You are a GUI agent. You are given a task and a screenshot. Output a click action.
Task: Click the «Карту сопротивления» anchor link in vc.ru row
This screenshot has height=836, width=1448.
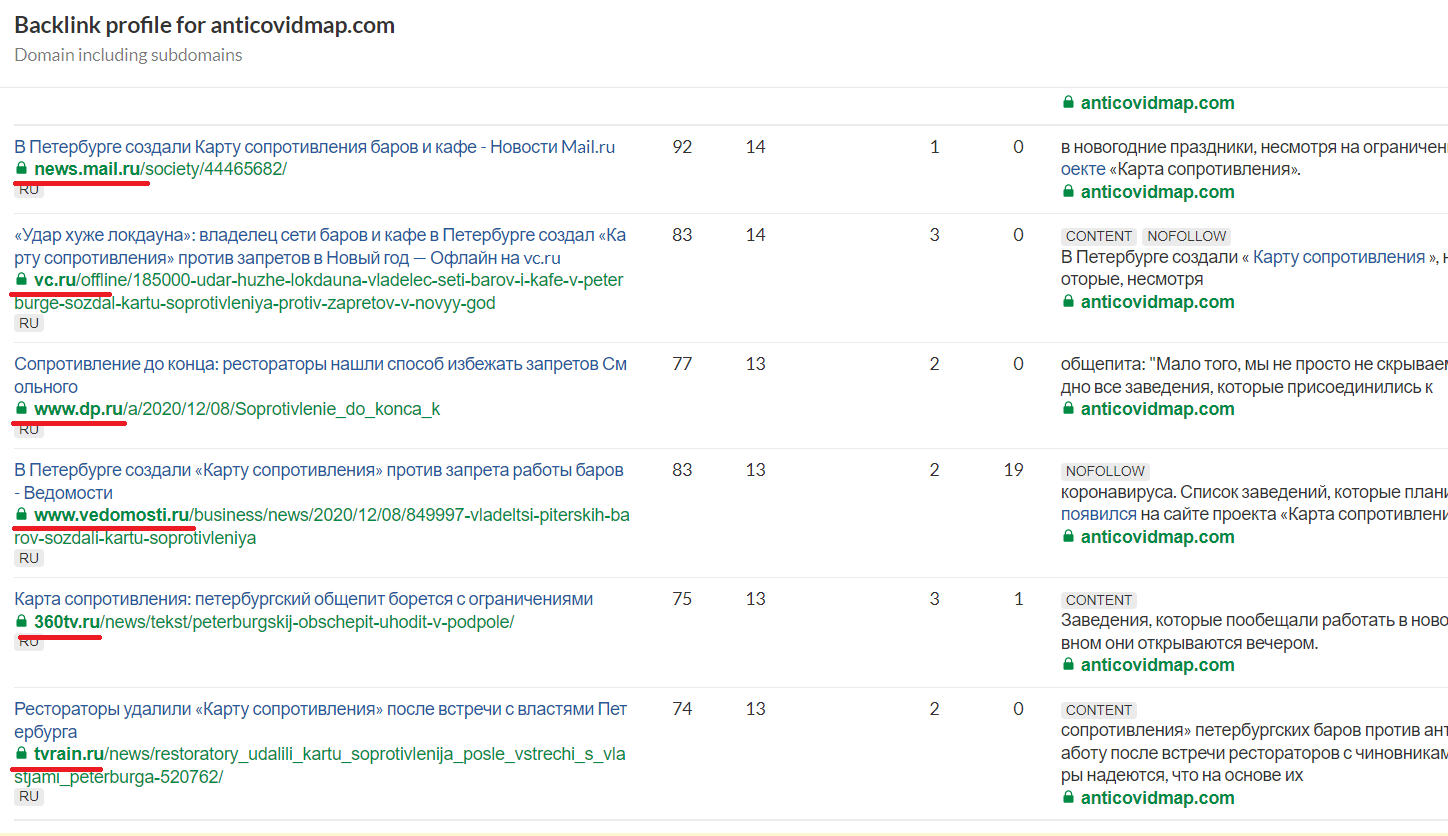(1339, 257)
